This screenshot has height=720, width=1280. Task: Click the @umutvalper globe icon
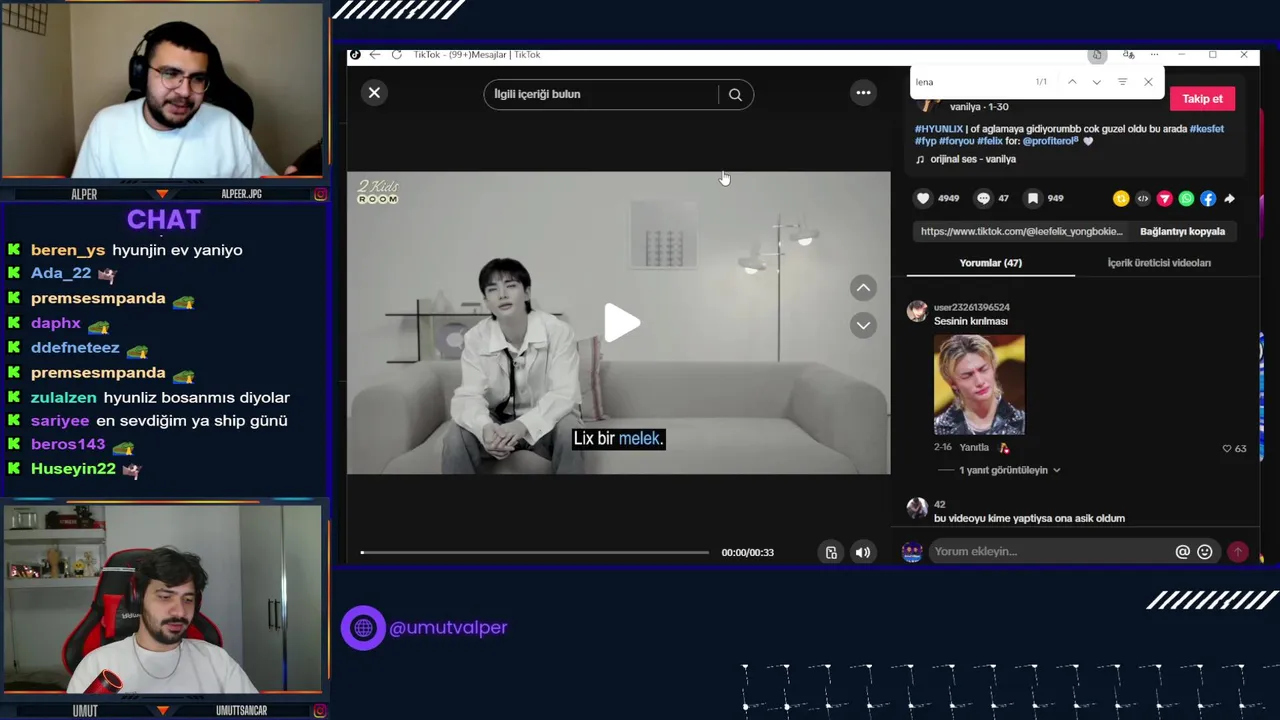363,628
